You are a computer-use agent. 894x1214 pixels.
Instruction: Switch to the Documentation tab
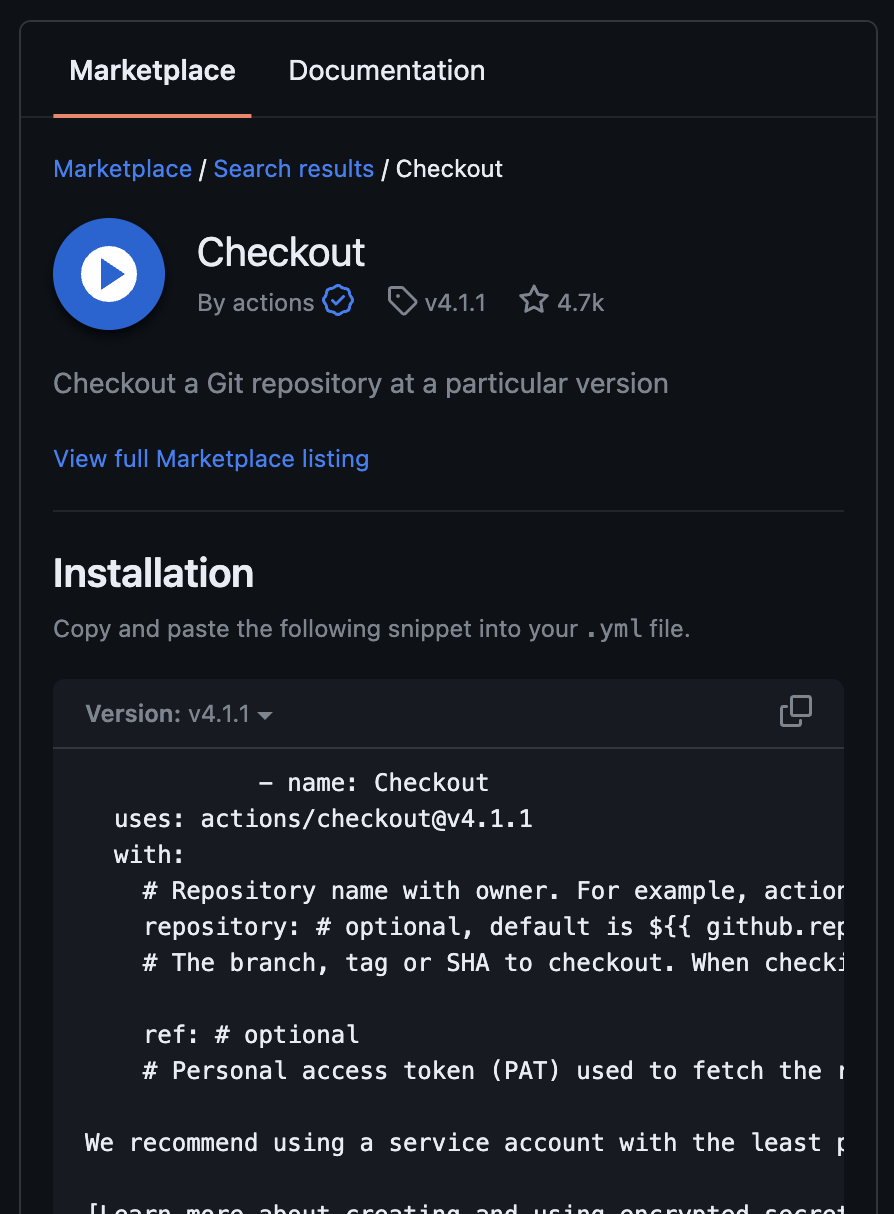(387, 71)
